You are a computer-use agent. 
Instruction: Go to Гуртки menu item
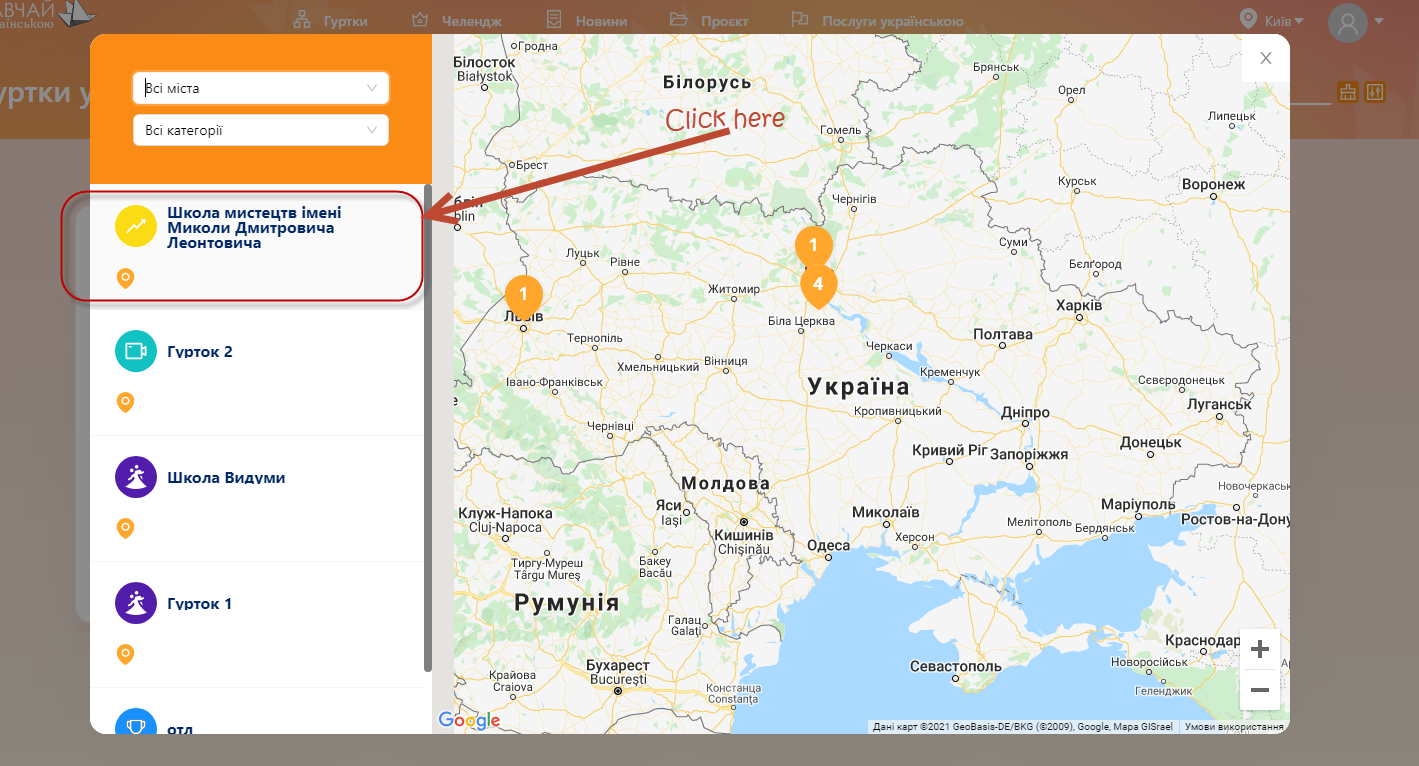pyautogui.click(x=329, y=20)
